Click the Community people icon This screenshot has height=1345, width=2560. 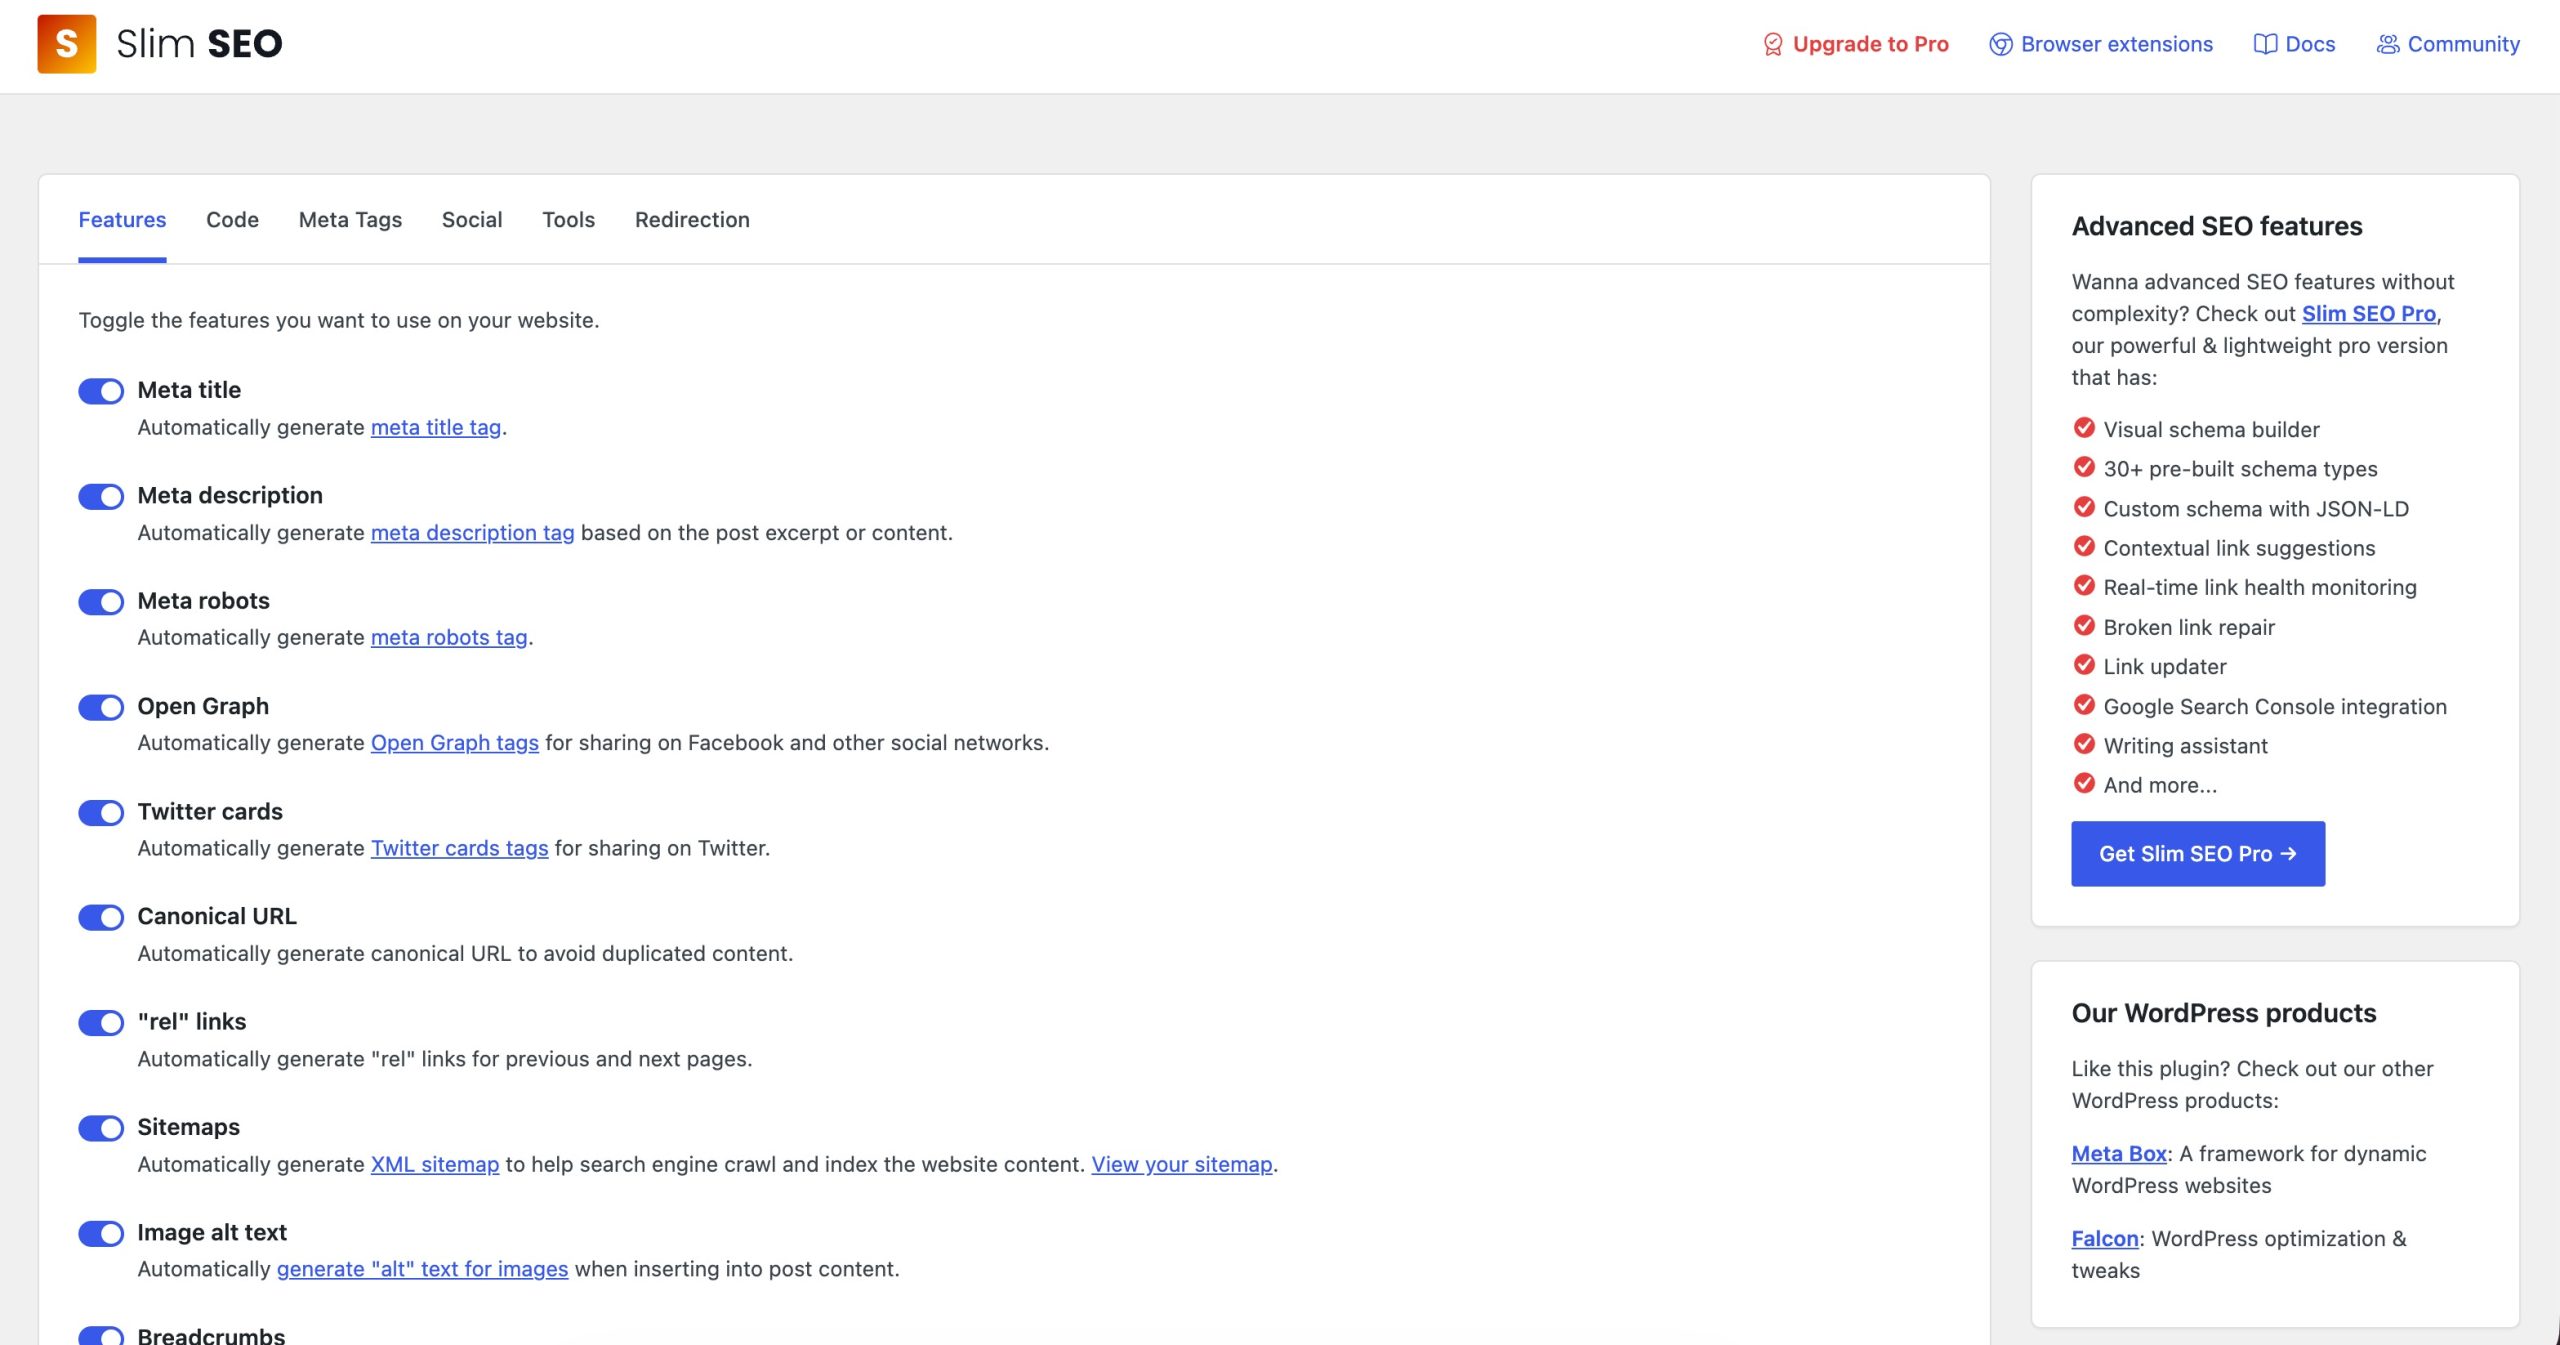pyautogui.click(x=2388, y=44)
